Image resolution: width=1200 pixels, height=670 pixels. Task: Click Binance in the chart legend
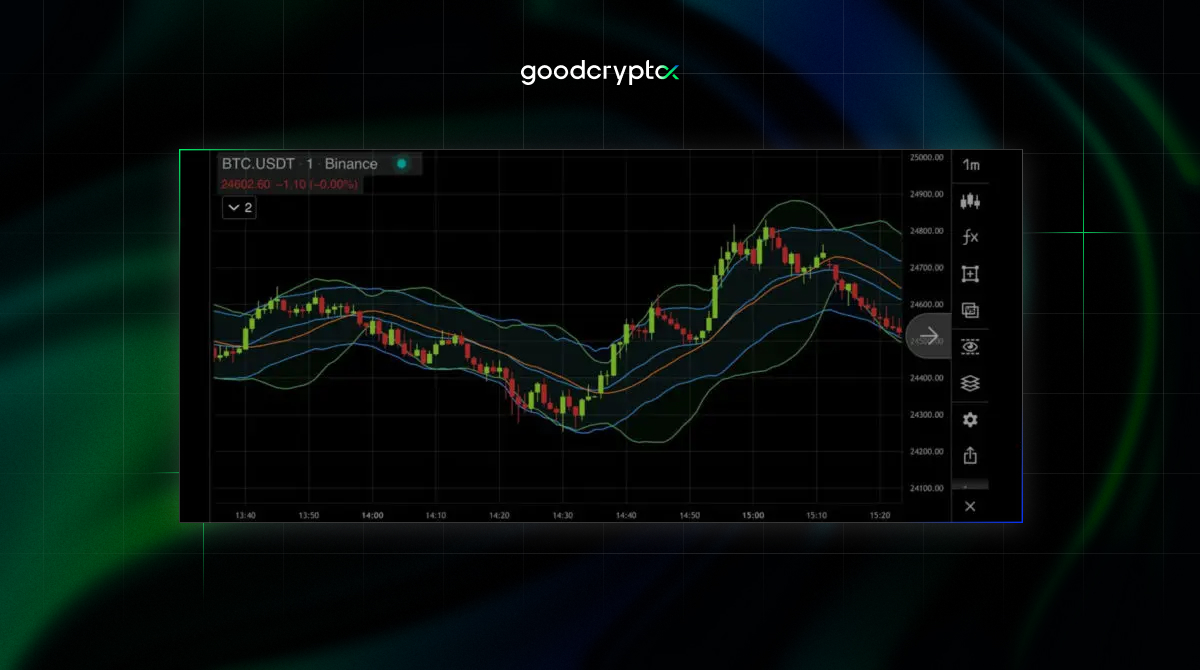tap(351, 163)
